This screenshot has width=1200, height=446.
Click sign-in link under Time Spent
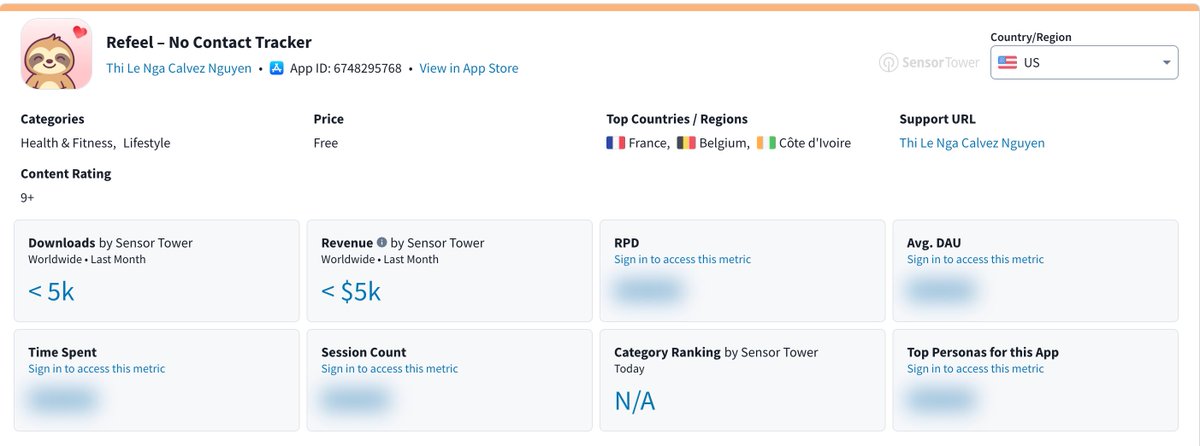97,369
